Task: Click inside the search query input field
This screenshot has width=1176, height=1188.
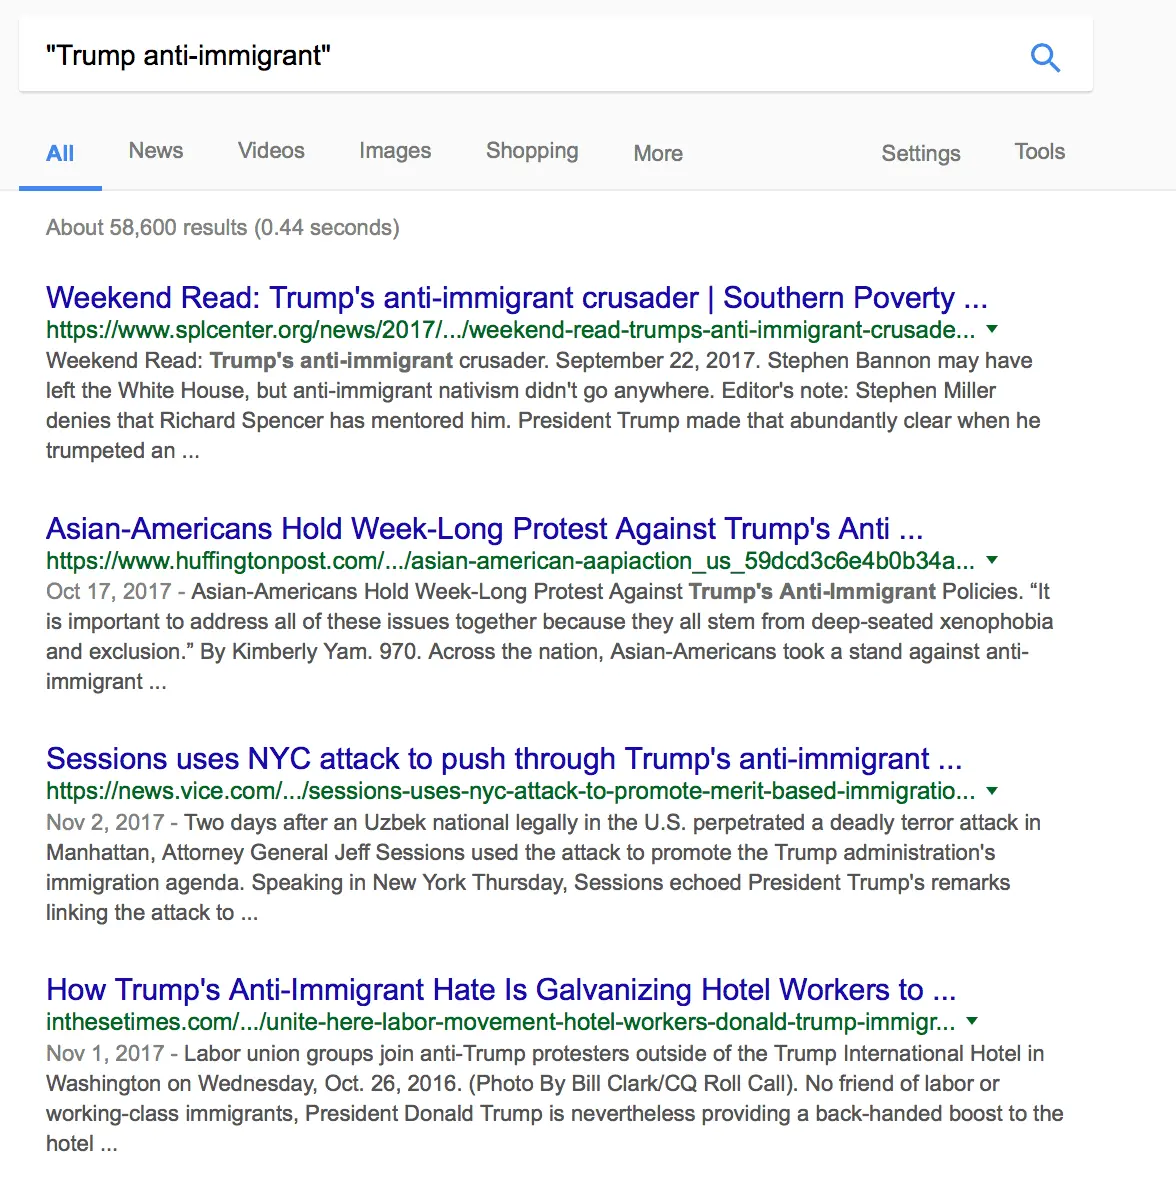Action: [400, 56]
